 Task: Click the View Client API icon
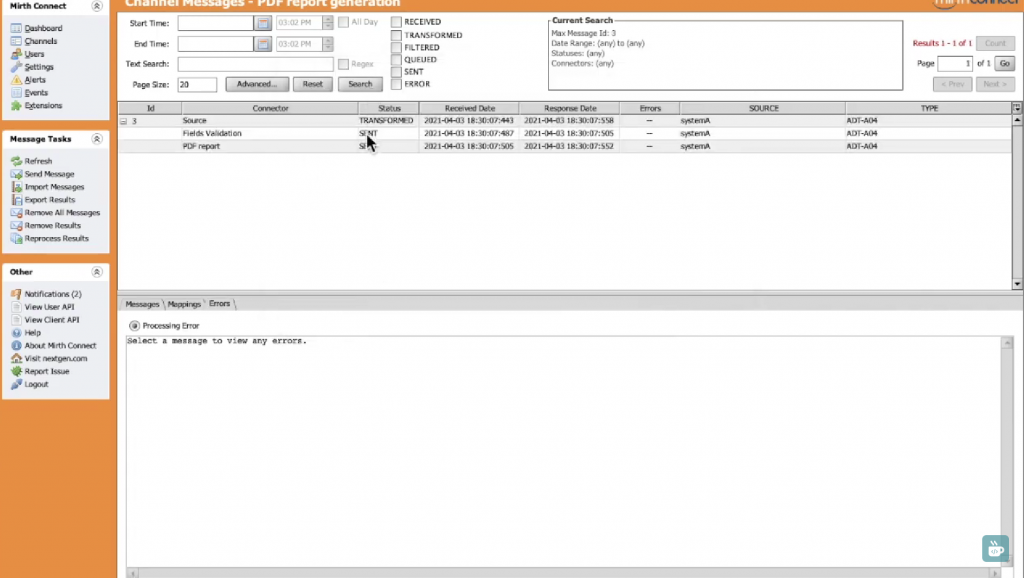[x=16, y=320]
